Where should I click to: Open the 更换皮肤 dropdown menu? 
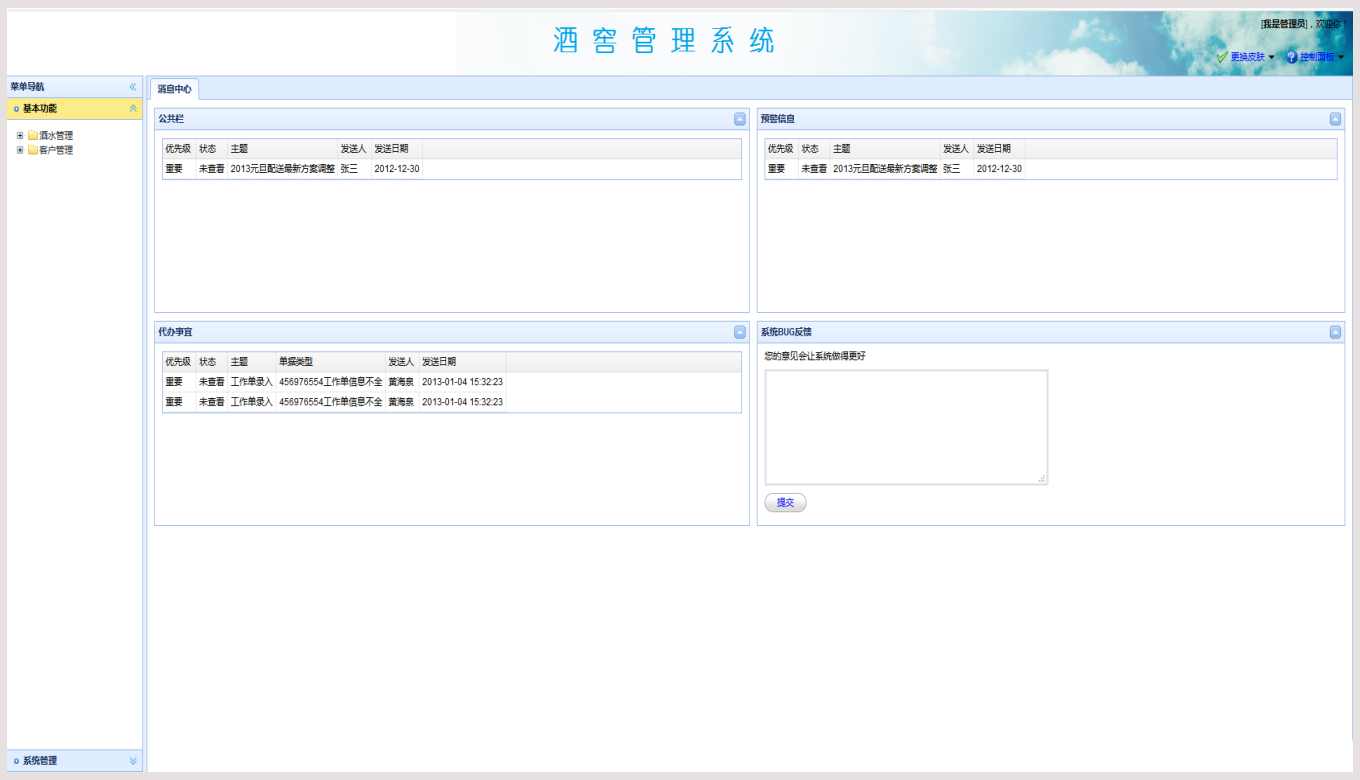point(1246,57)
